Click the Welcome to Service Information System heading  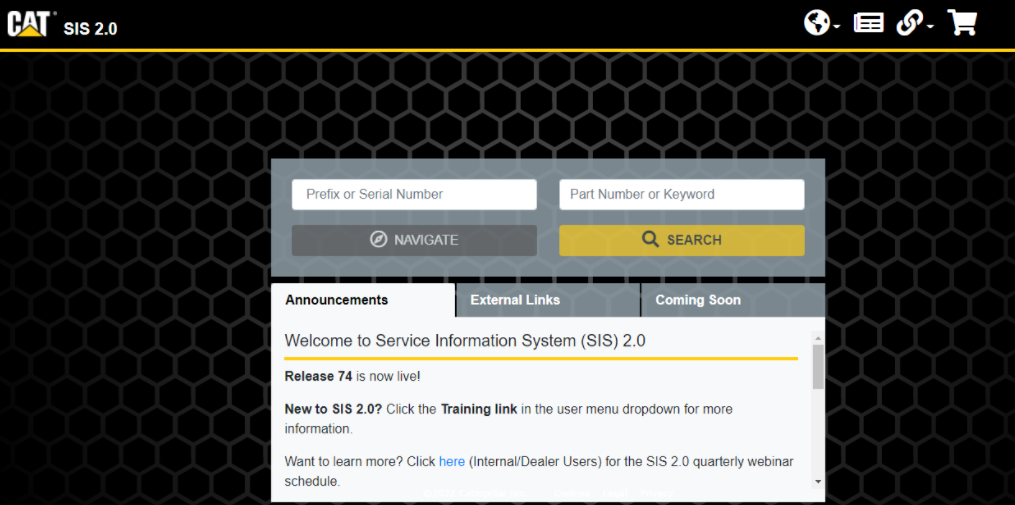[465, 341]
